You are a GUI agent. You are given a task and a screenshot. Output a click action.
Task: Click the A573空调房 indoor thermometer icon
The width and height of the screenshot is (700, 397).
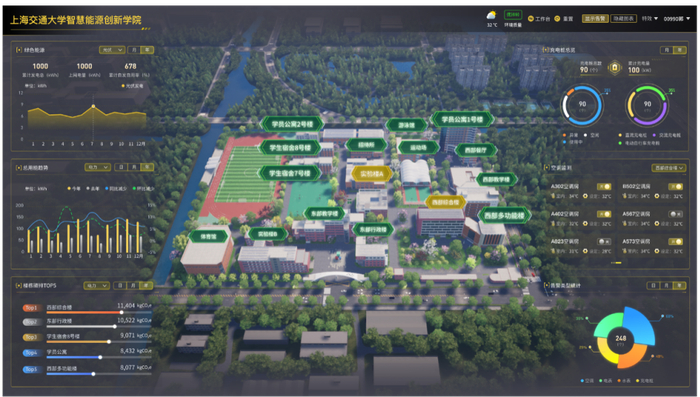point(625,251)
